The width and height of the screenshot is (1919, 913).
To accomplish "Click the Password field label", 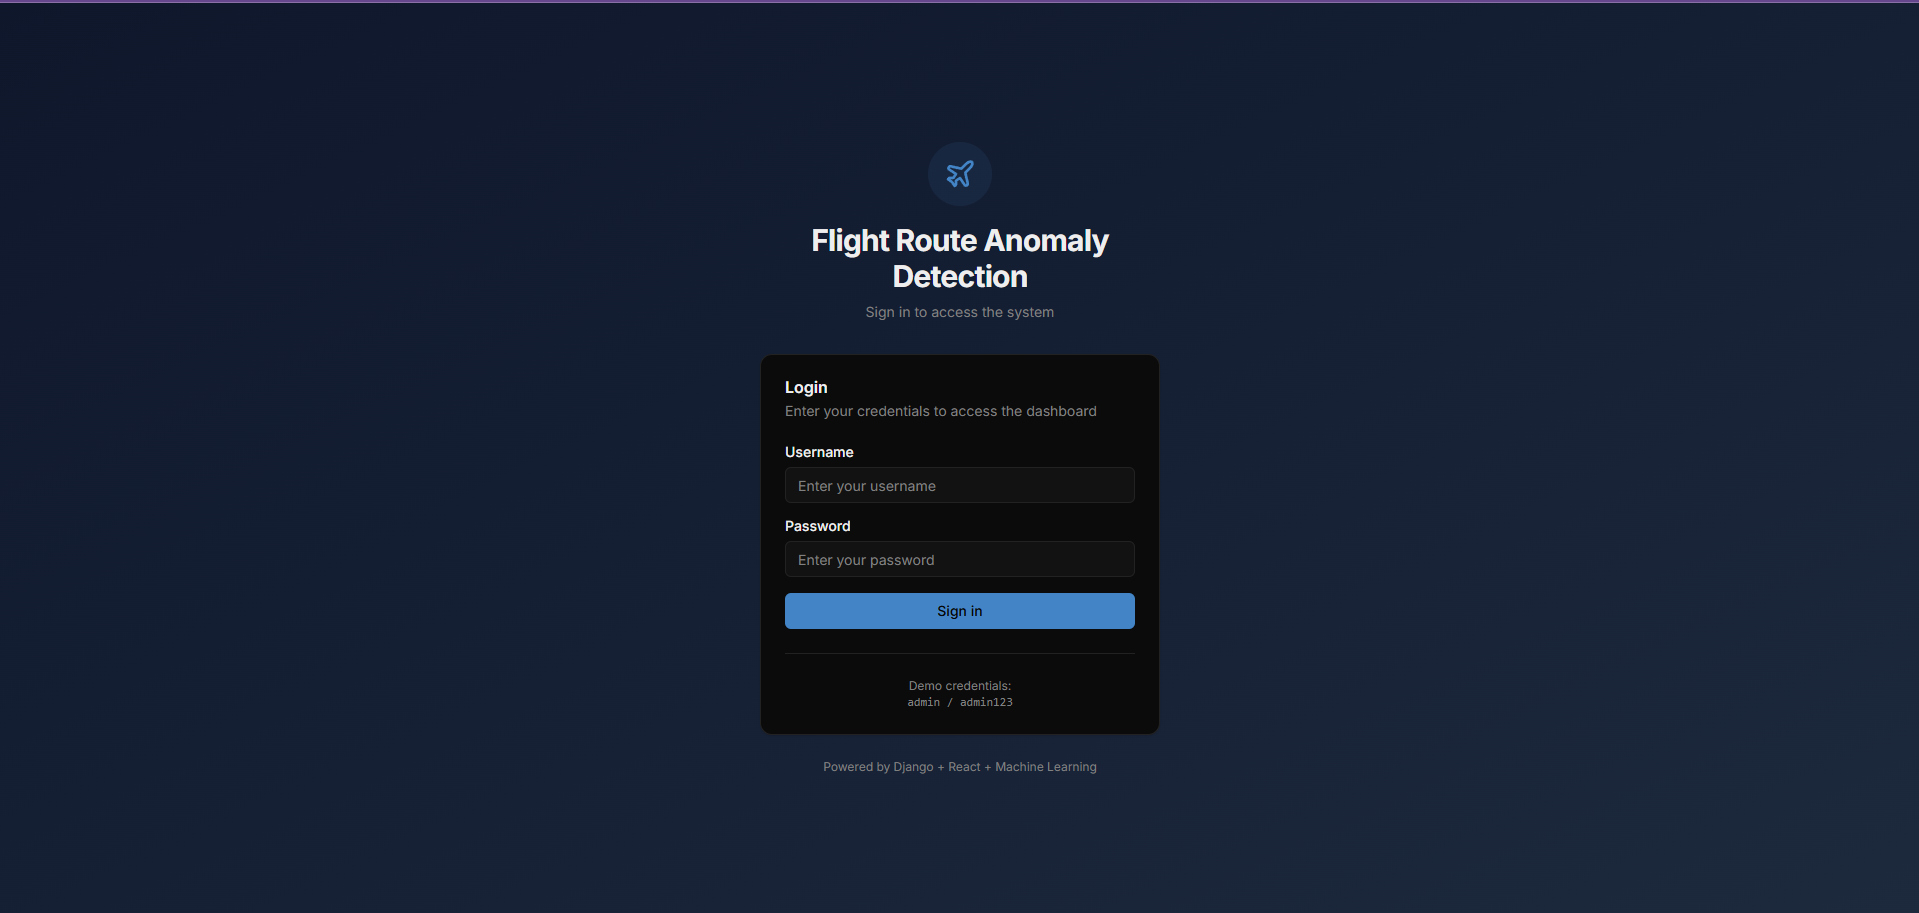I will click(817, 525).
